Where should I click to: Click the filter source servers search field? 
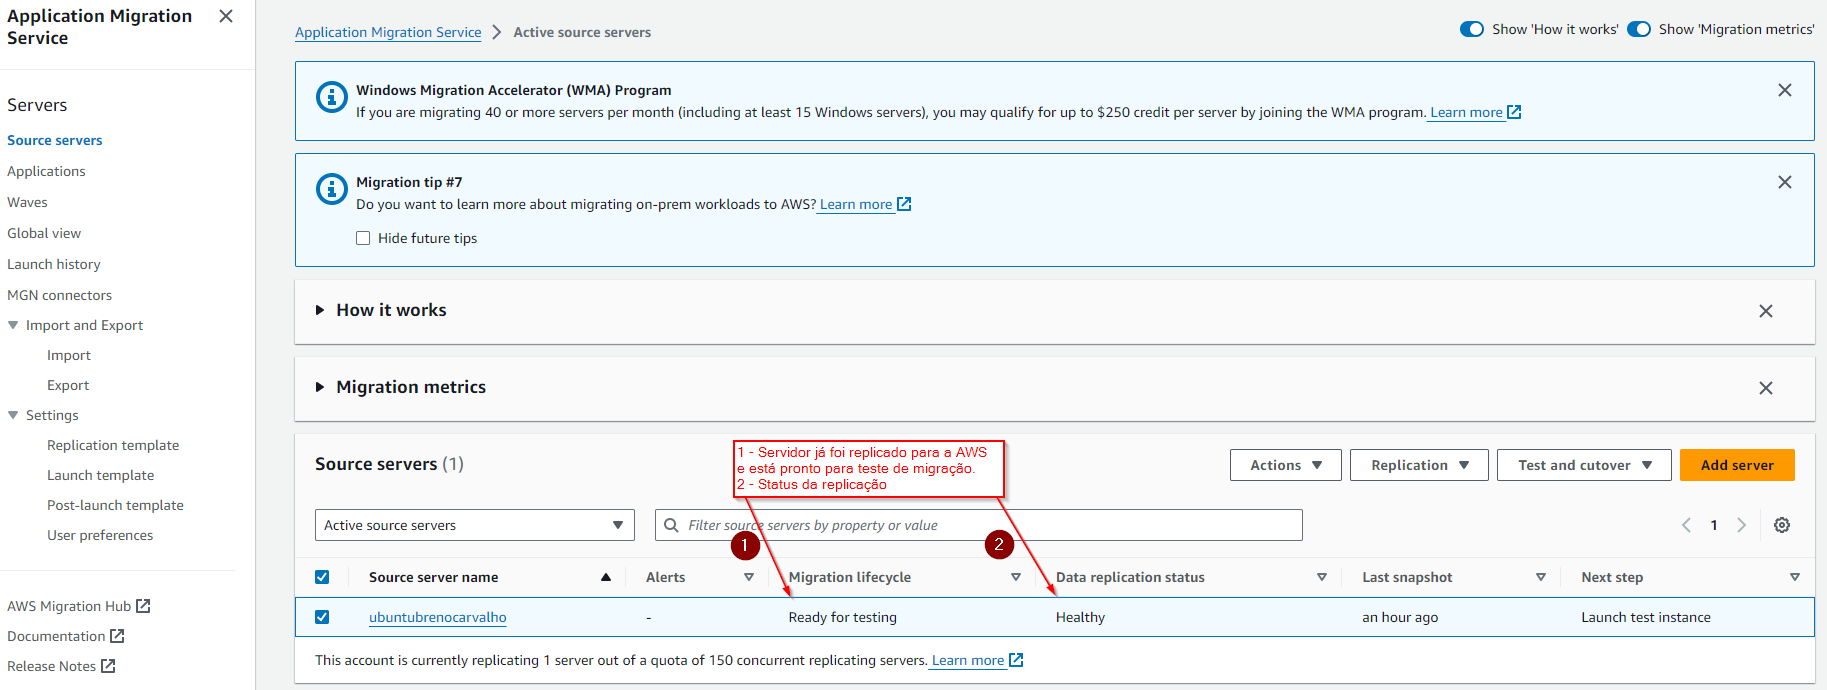coord(980,525)
